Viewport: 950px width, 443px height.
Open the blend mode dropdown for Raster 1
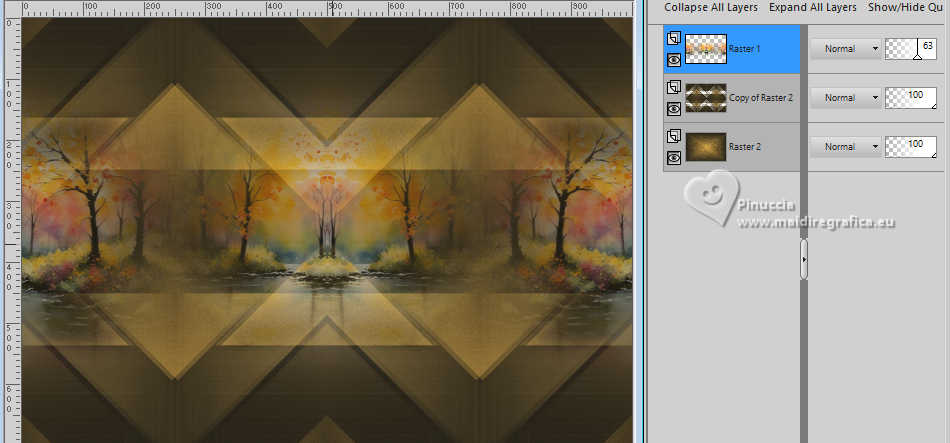(x=845, y=48)
